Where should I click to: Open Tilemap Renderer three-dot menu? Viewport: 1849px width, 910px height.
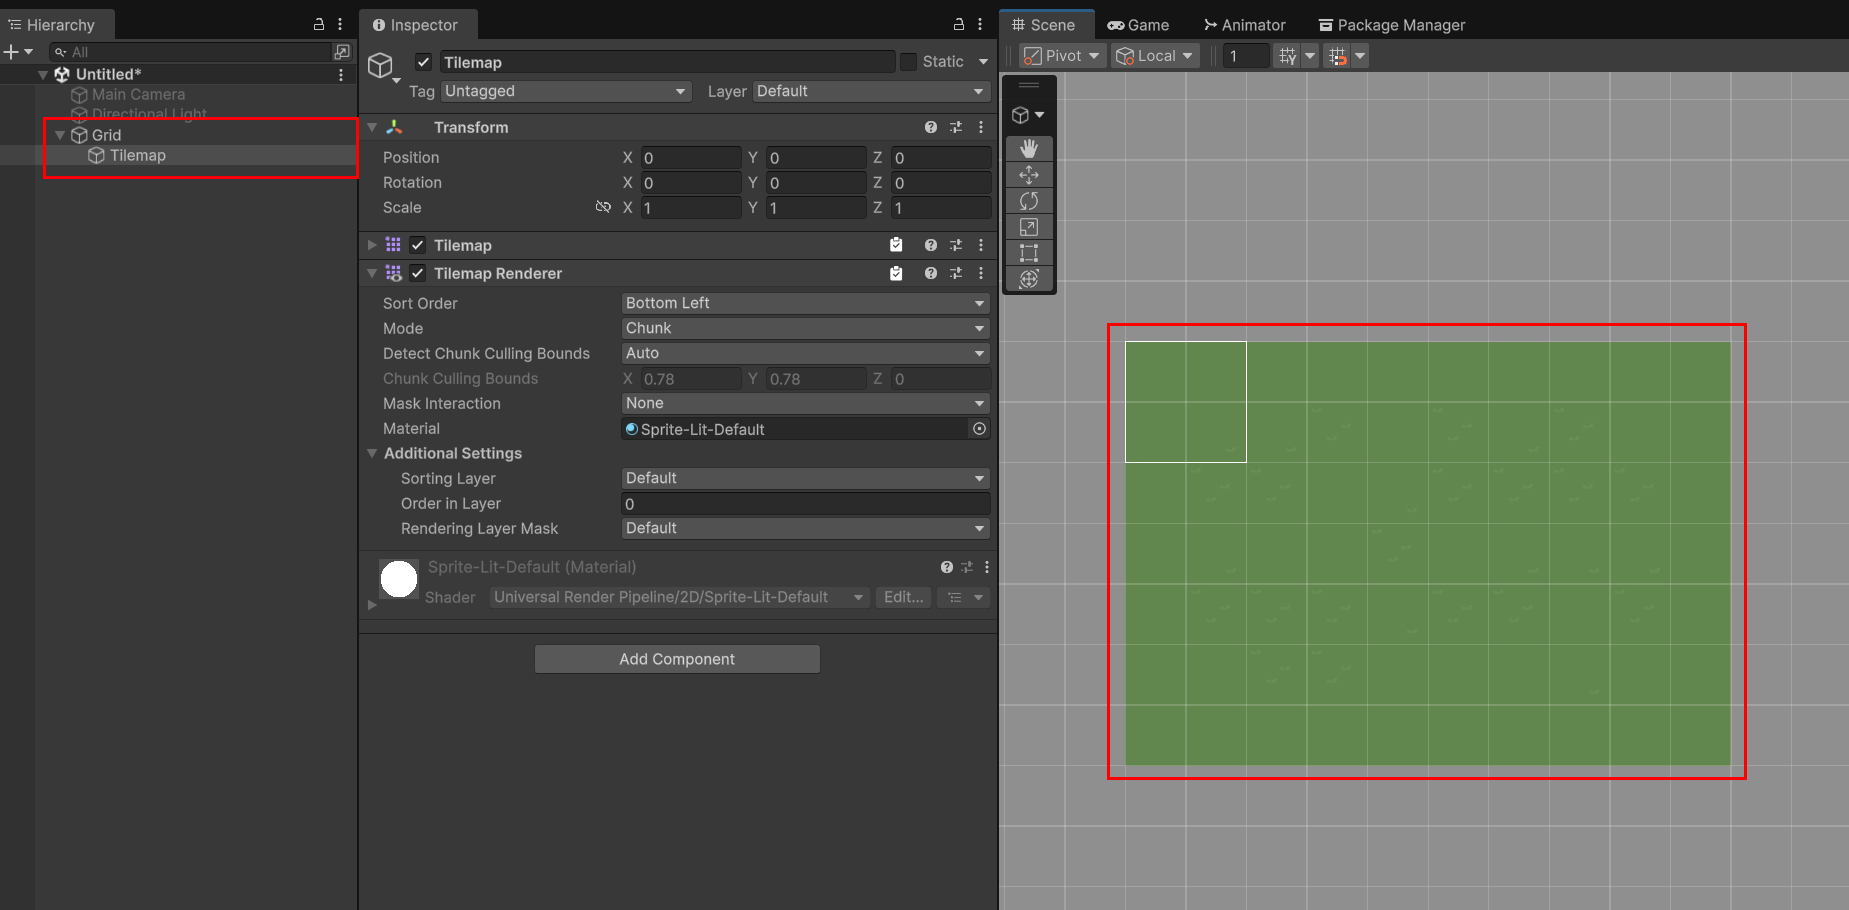pyautogui.click(x=981, y=273)
